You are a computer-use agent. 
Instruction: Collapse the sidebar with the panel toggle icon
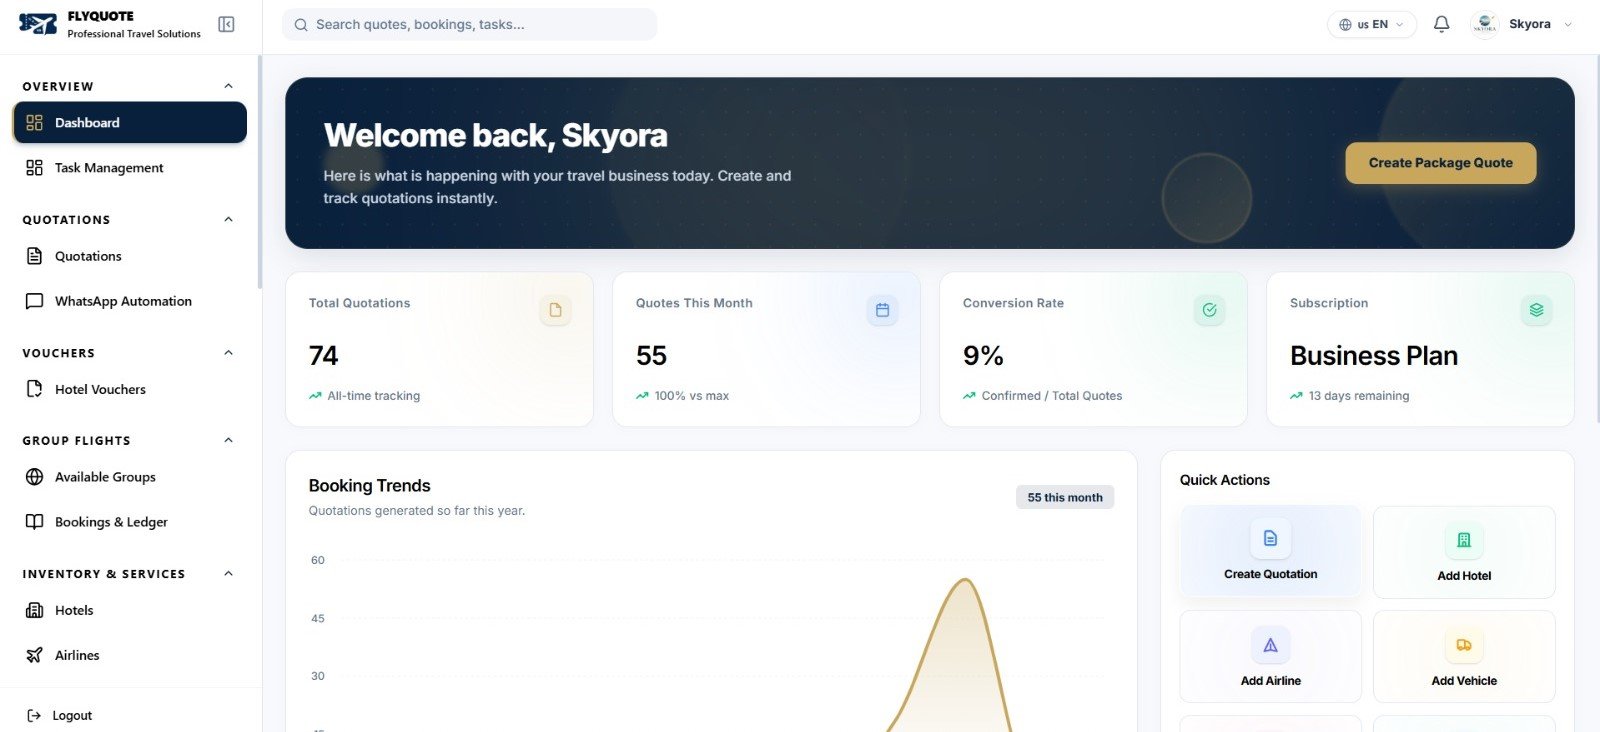click(226, 24)
